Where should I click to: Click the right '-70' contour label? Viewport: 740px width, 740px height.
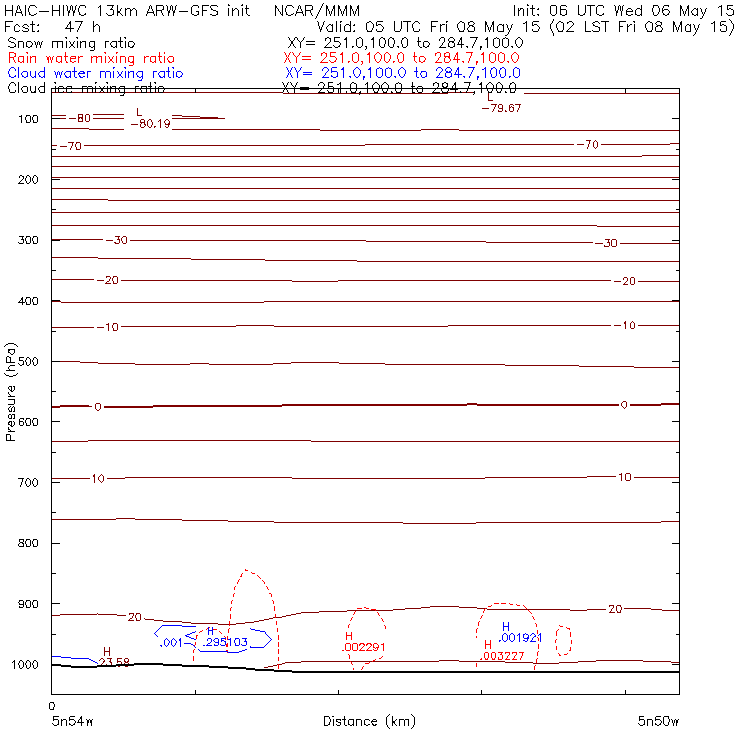tap(588, 145)
